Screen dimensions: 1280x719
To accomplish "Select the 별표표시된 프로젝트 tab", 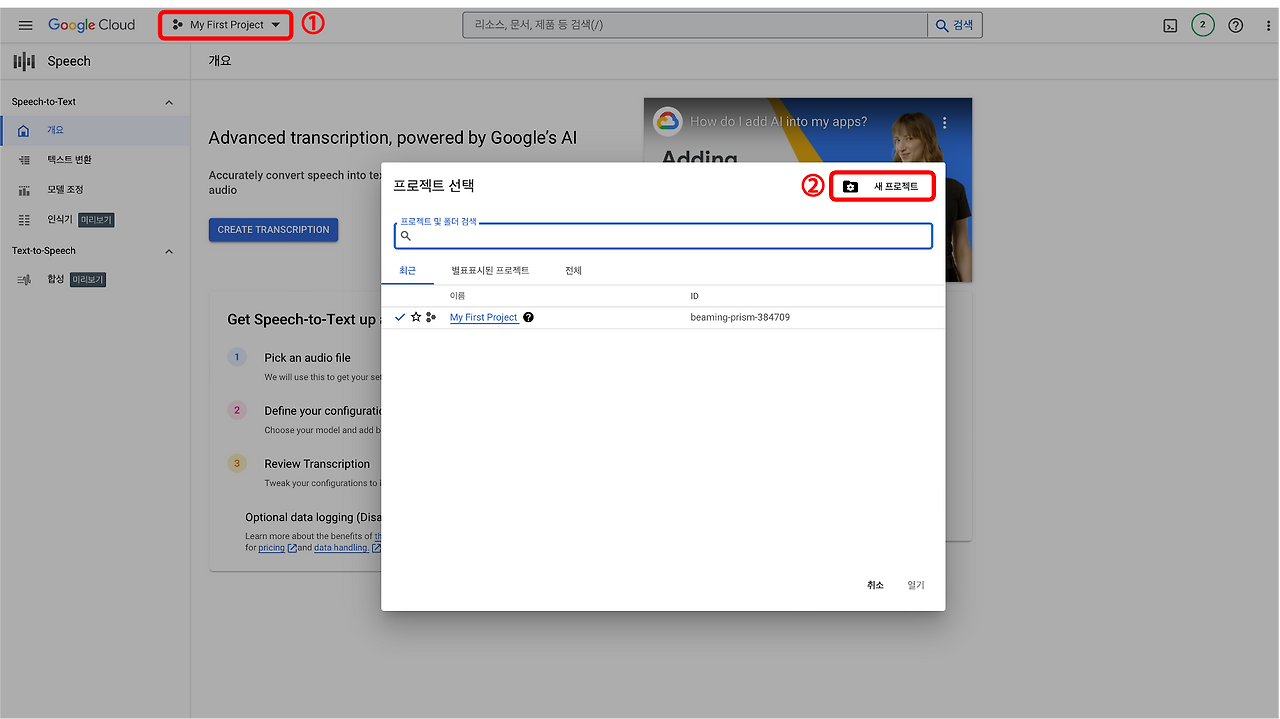I will click(490, 269).
